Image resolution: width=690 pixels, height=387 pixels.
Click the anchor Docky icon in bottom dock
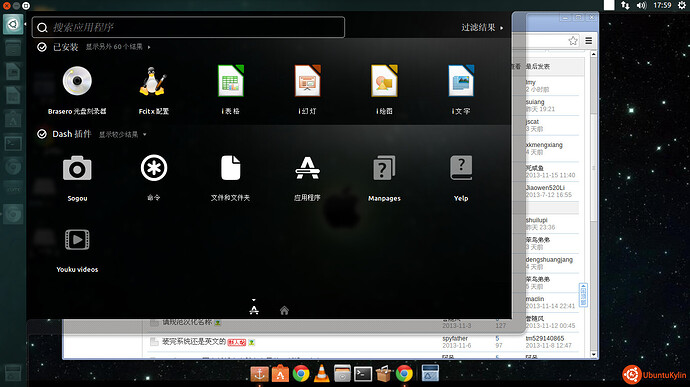coord(259,374)
